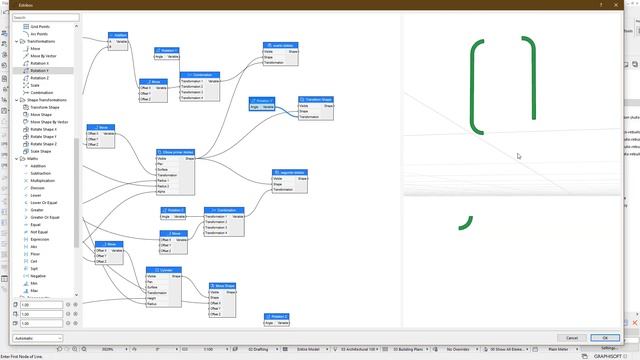This screenshot has width=640, height=360.
Task: Click the help question mark button
Action: [601, 5]
